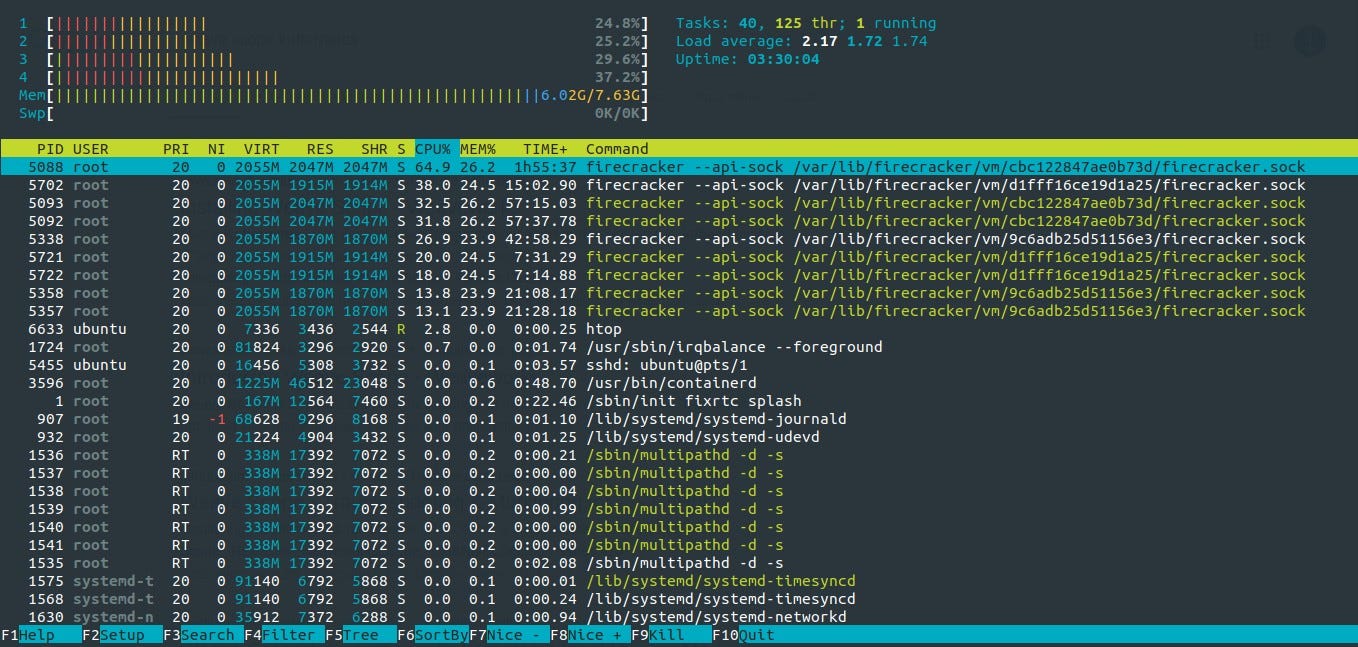1358x647 pixels.
Task: Sort by Command column header
Action: coord(617,149)
